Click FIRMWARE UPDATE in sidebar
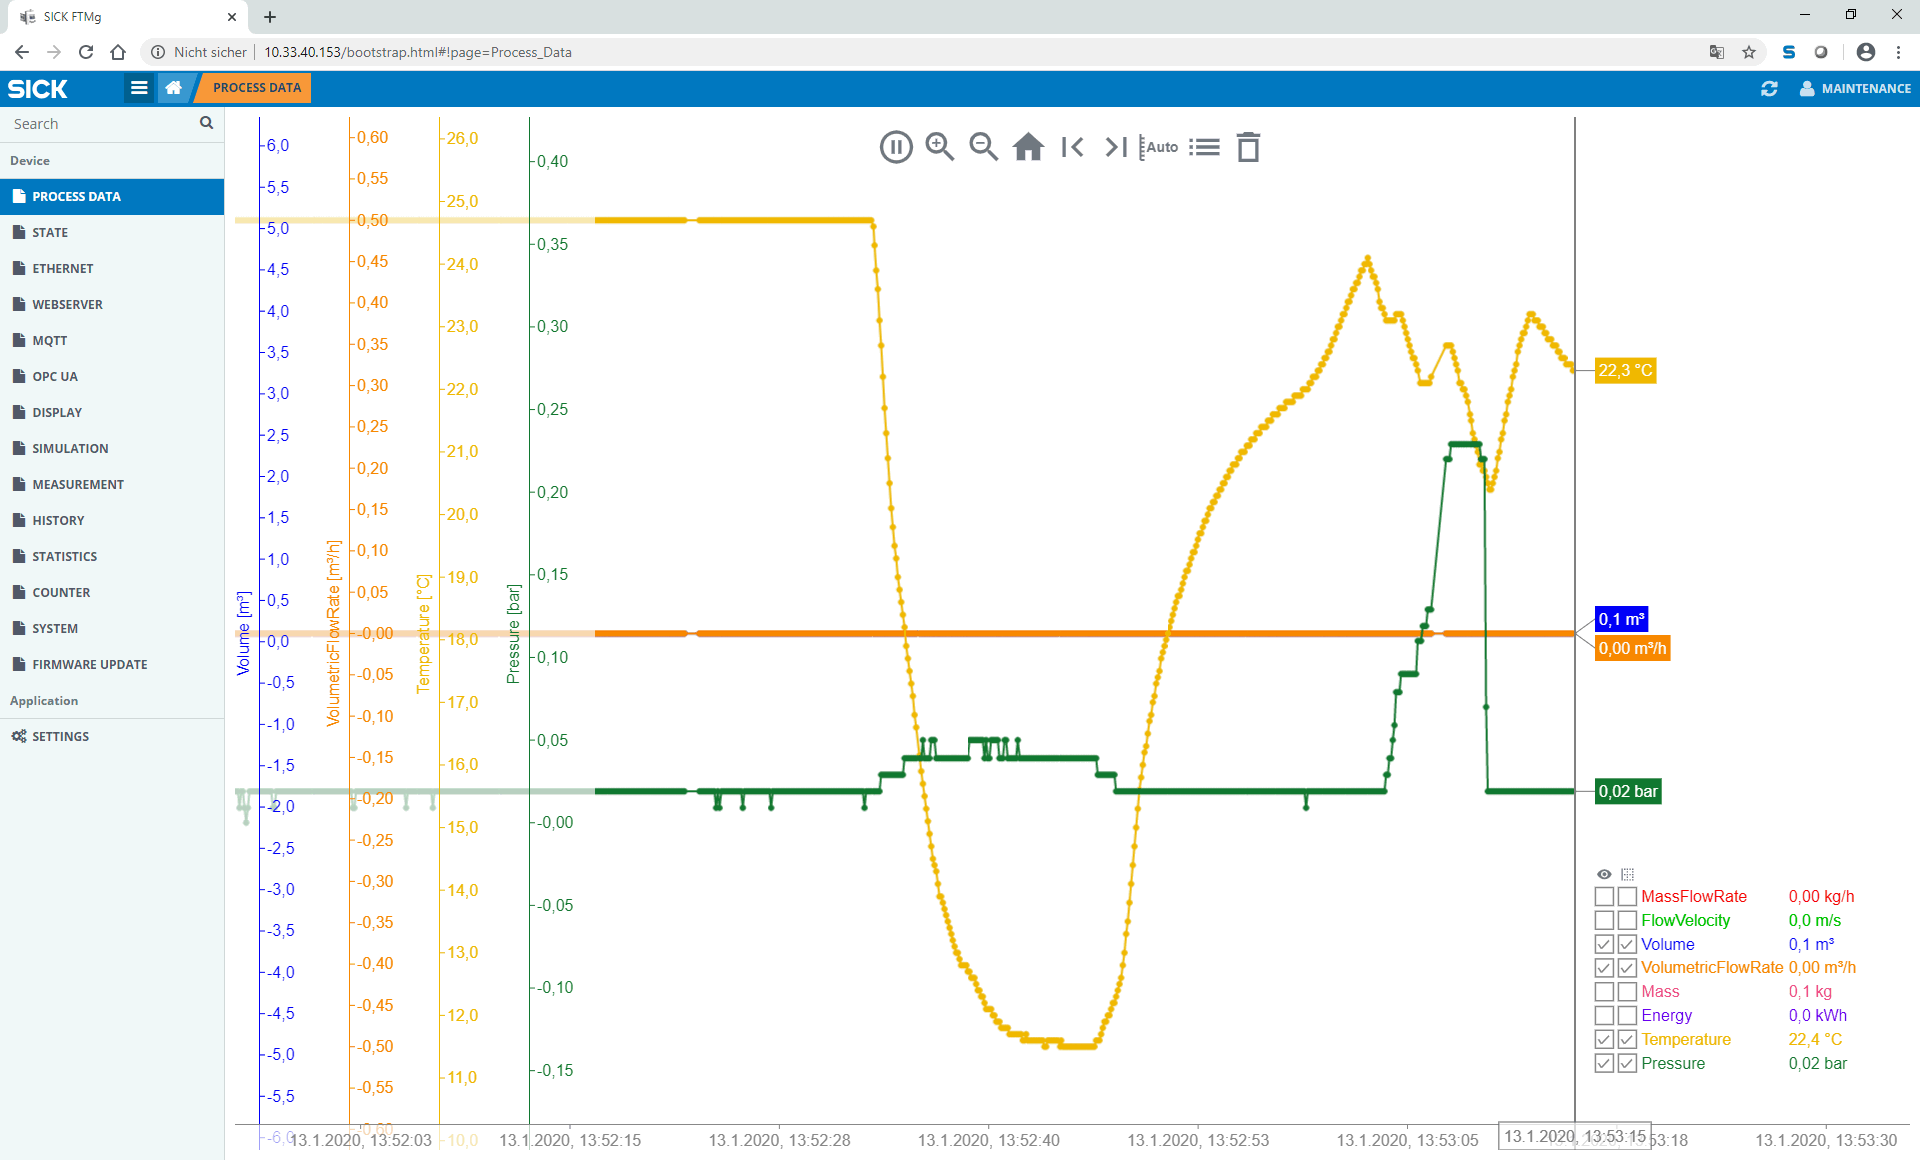Image resolution: width=1920 pixels, height=1160 pixels. [89, 664]
